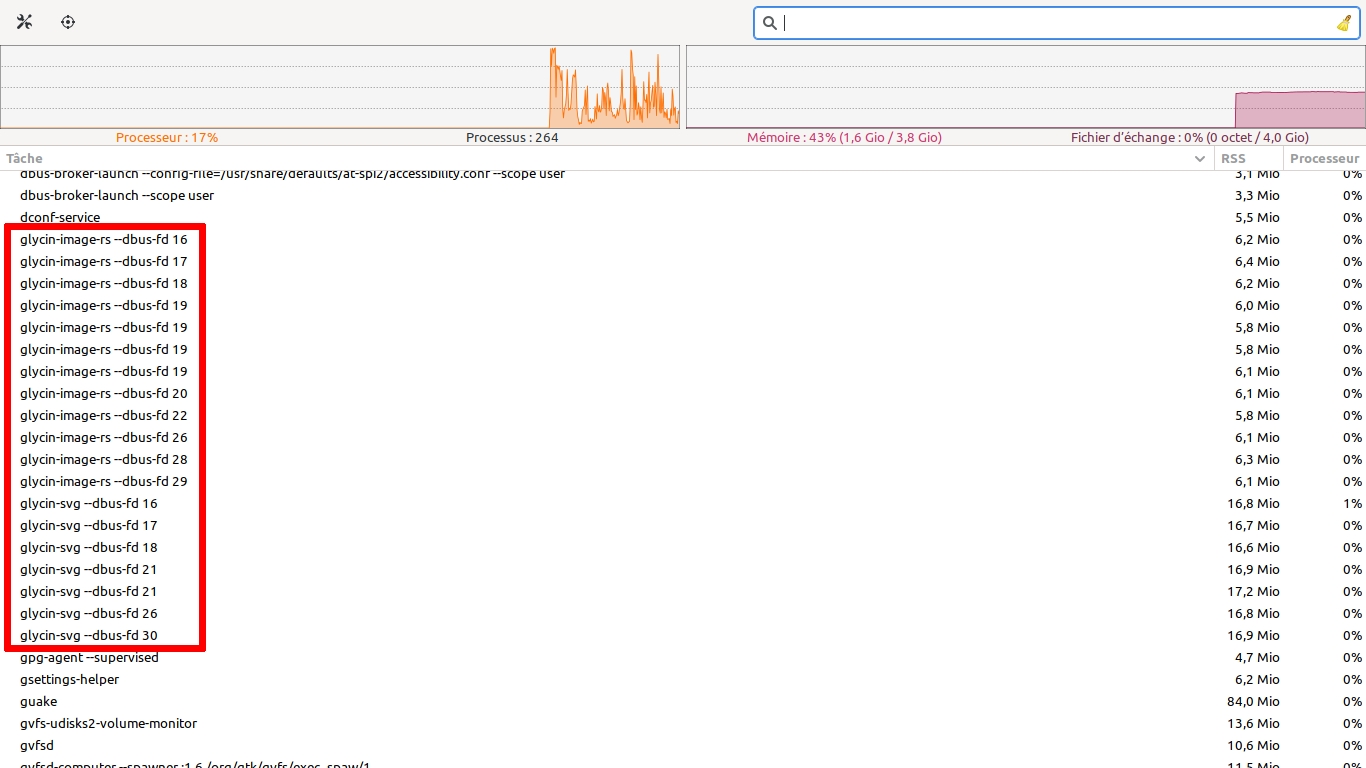This screenshot has height=768, width=1366.
Task: Toggle the sort arrow in Tâche header
Action: click(1200, 159)
